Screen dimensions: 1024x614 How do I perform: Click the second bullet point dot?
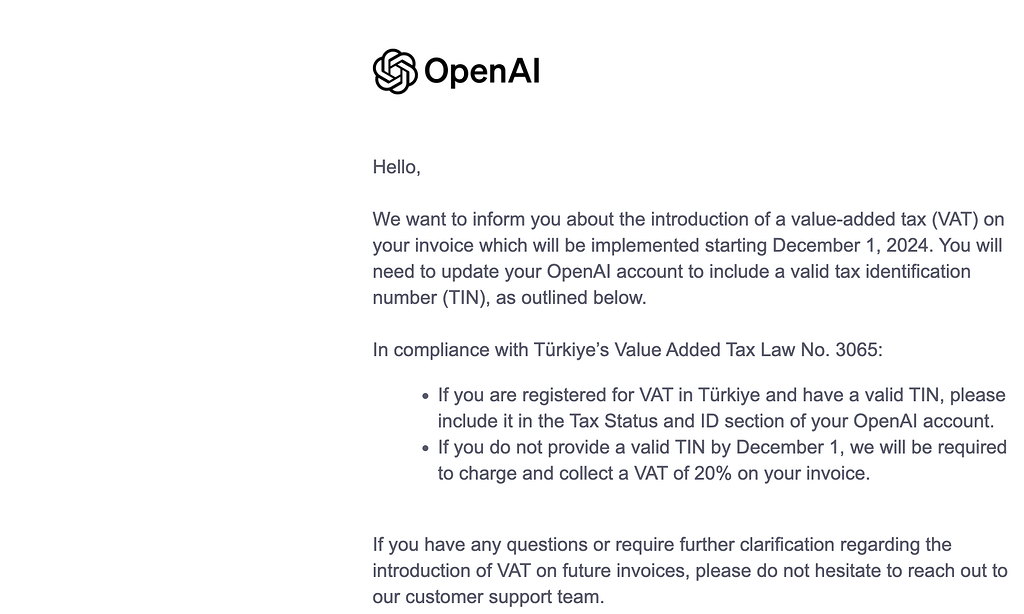pos(426,448)
